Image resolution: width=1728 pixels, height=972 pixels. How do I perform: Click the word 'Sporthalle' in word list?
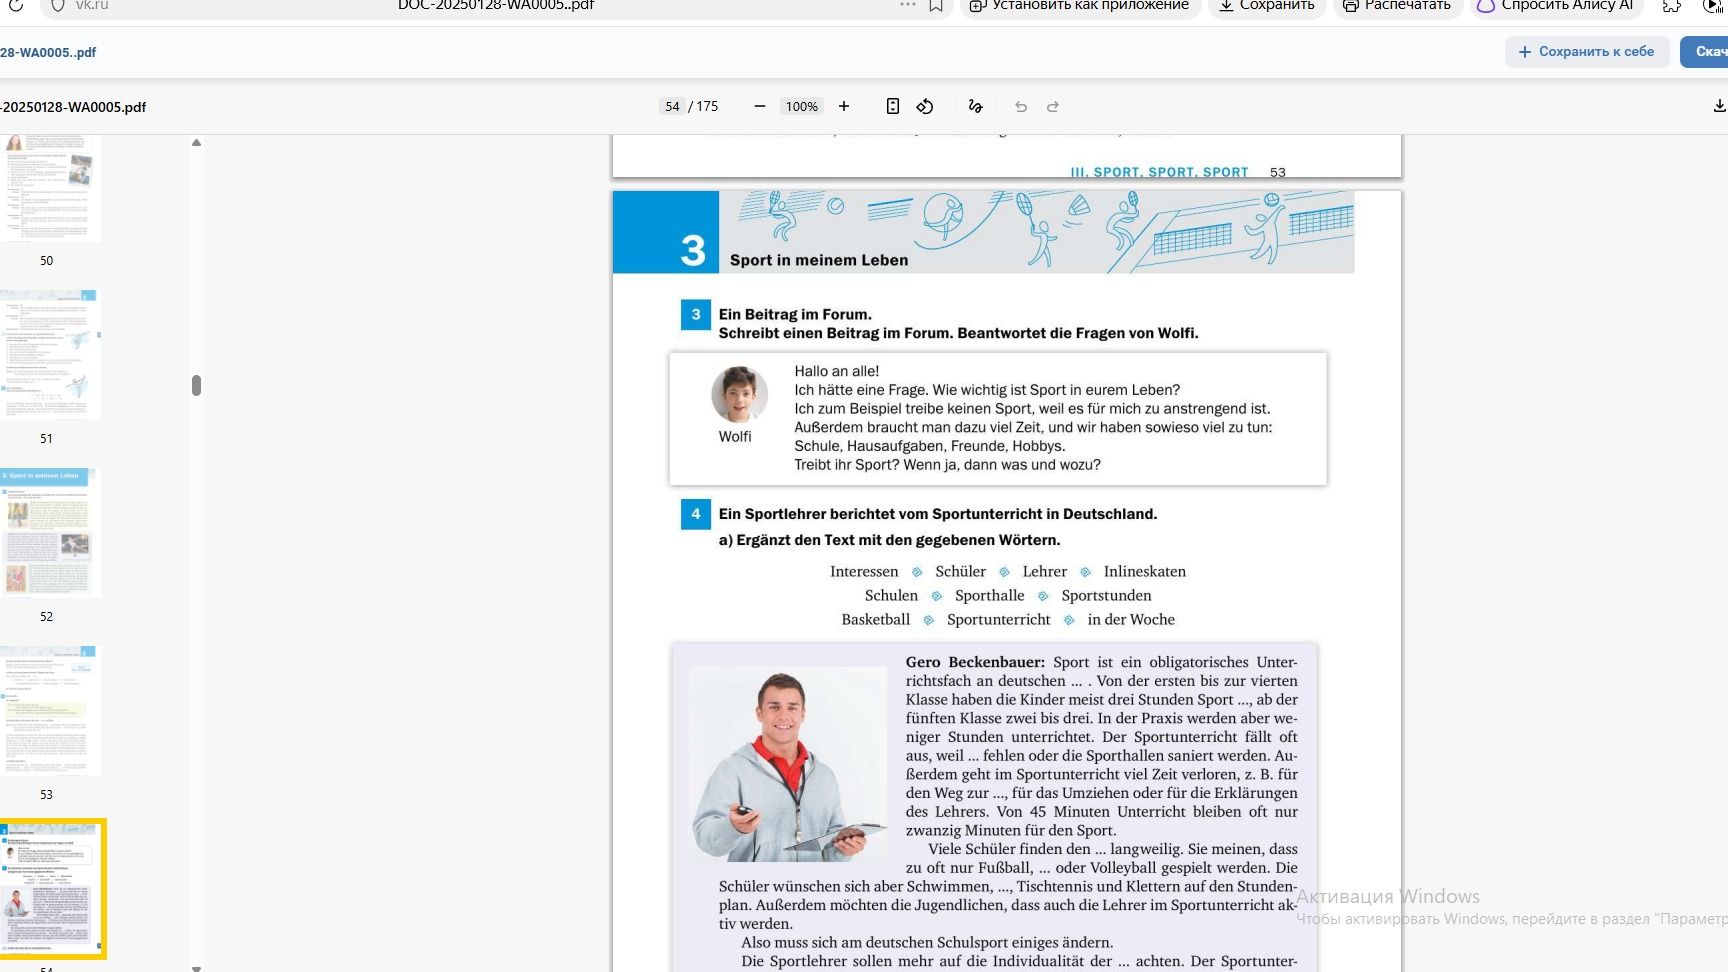click(x=989, y=595)
